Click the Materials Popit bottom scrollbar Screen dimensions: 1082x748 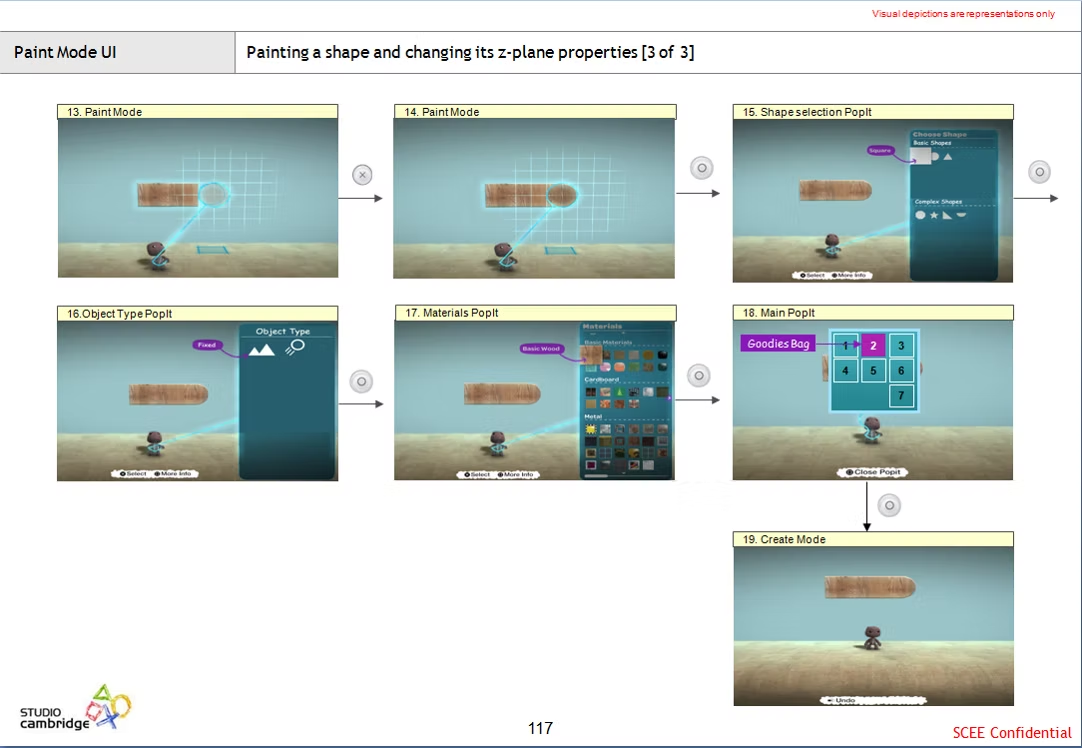pyautogui.click(x=596, y=476)
